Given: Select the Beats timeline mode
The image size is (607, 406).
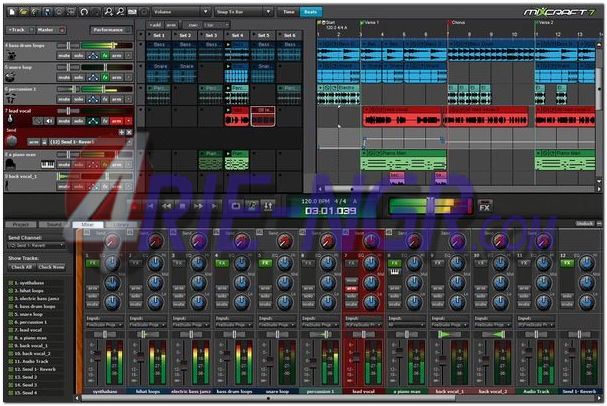Looking at the screenshot, I should (x=311, y=12).
